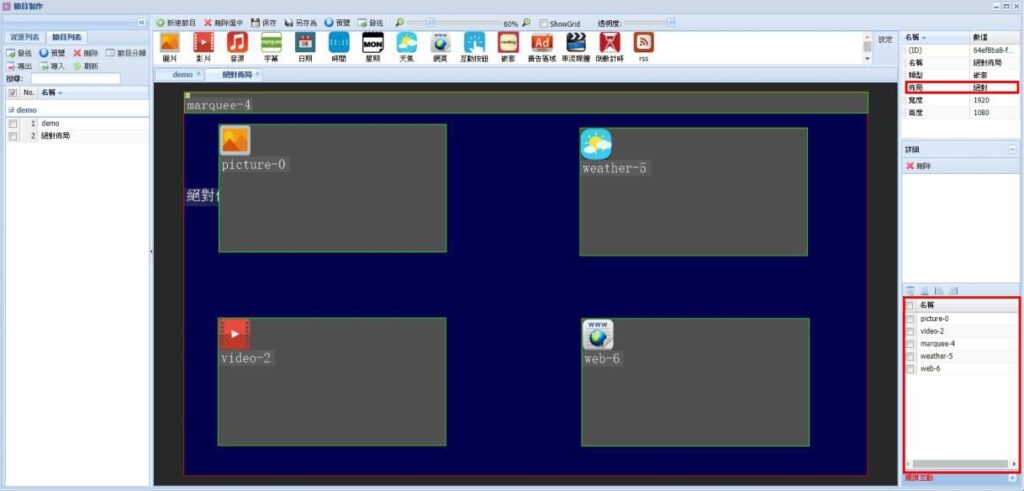Pick the 天氣 weather widget icon
Viewport: 1024px width, 491px height.
[406, 43]
